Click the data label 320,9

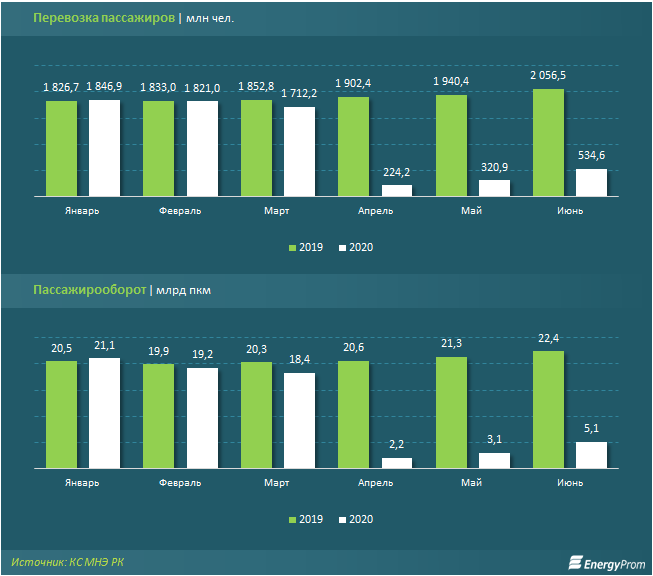[x=494, y=166]
